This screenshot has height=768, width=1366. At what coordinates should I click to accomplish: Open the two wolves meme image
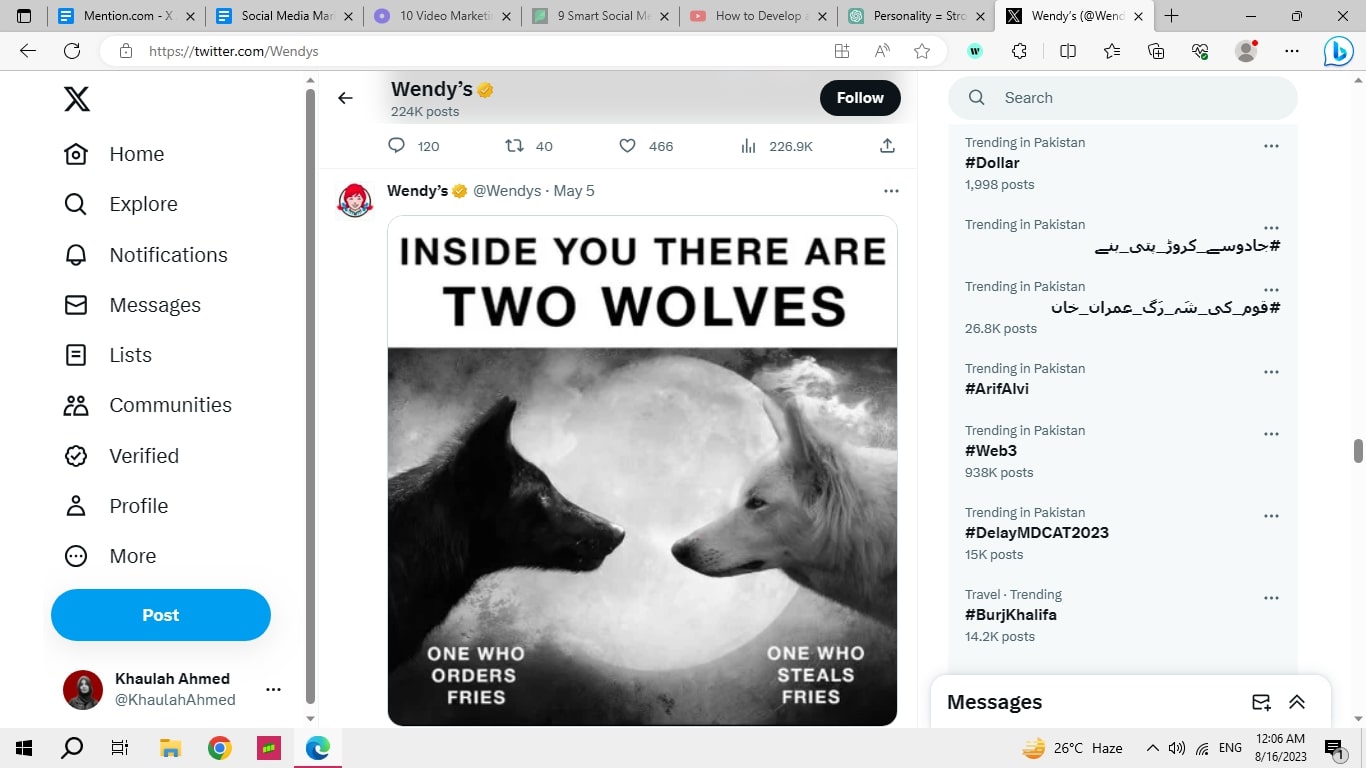click(642, 471)
